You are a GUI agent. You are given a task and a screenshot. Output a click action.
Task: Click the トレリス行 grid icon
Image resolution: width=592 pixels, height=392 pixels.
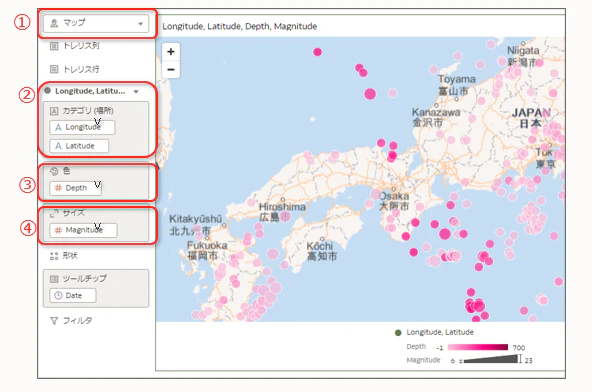tap(54, 69)
